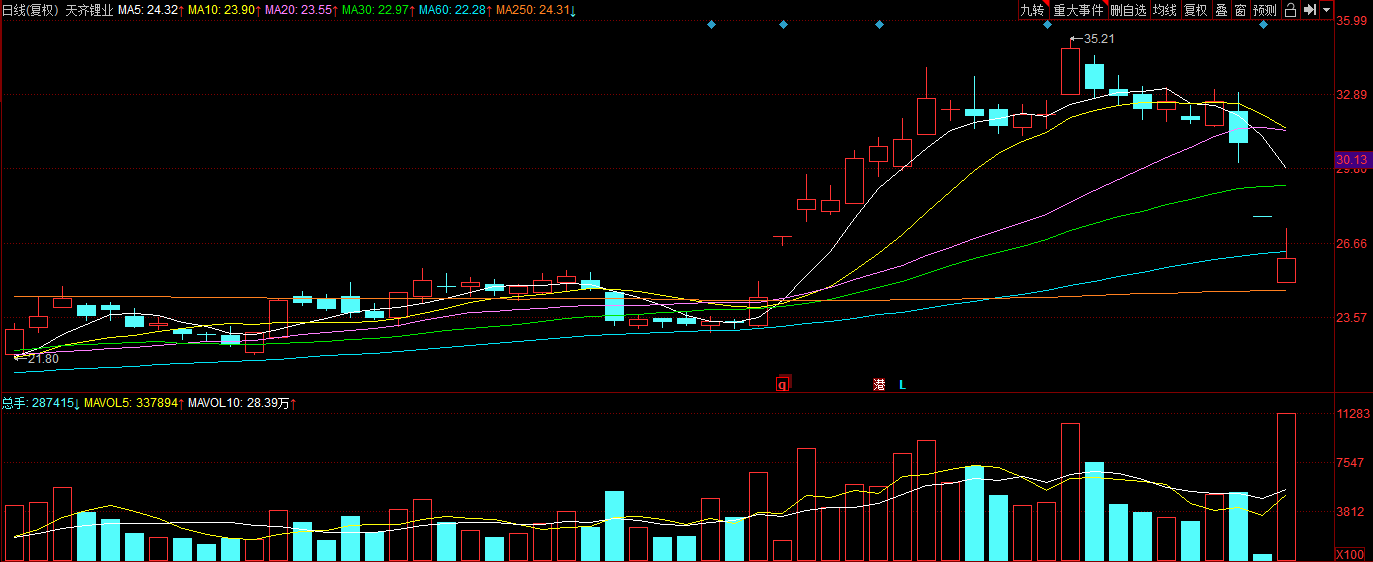Select the MA5: 24.32 indicator label
The height and width of the screenshot is (562, 1373).
(x=148, y=10)
